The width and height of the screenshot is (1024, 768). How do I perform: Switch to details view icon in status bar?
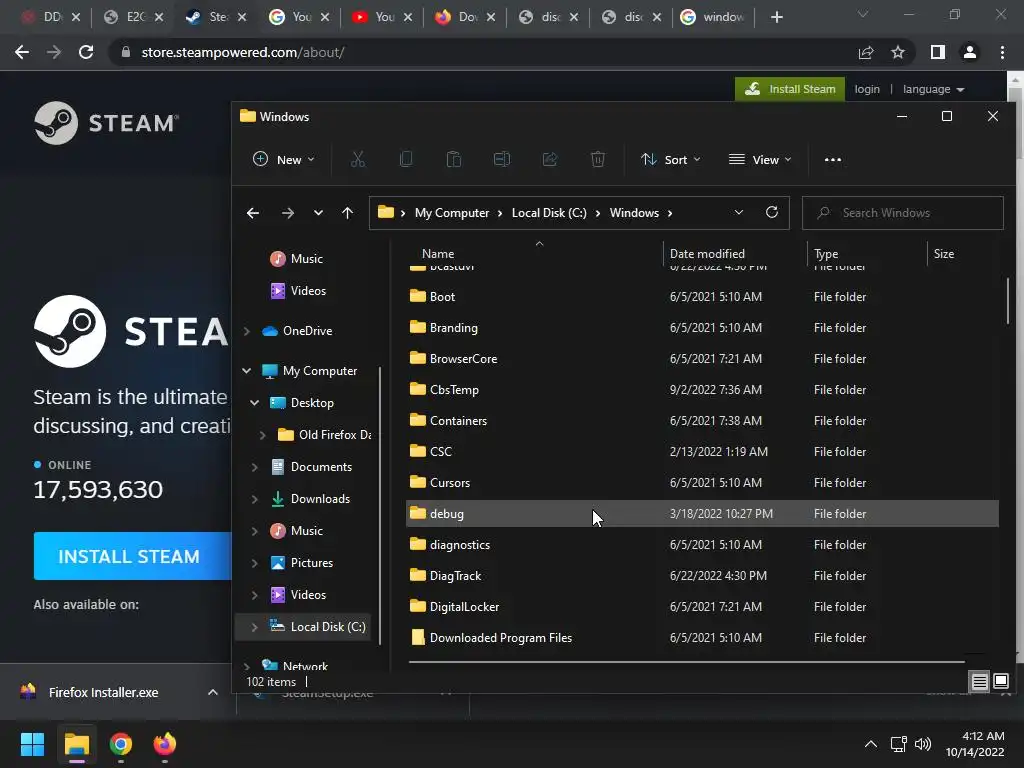coord(980,682)
